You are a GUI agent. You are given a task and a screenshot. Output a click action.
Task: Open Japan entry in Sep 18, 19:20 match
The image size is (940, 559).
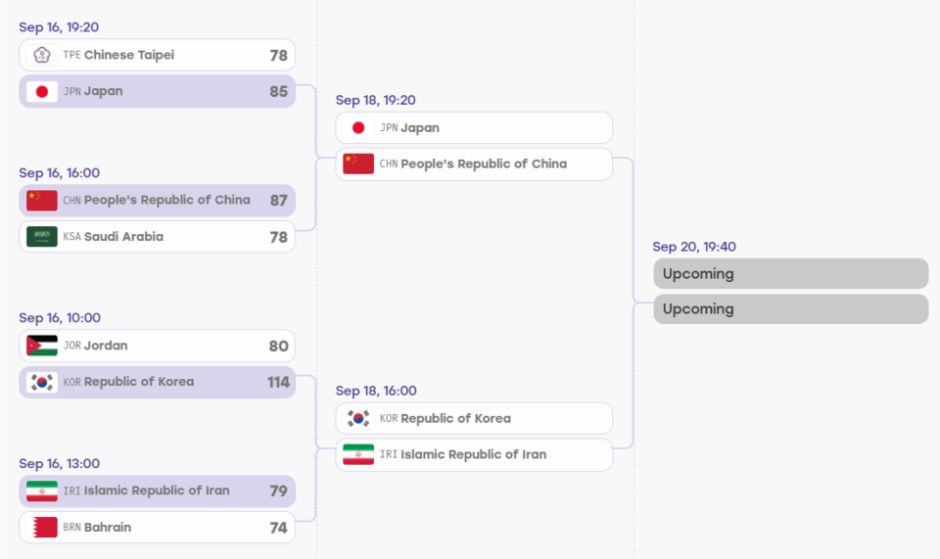pos(474,128)
